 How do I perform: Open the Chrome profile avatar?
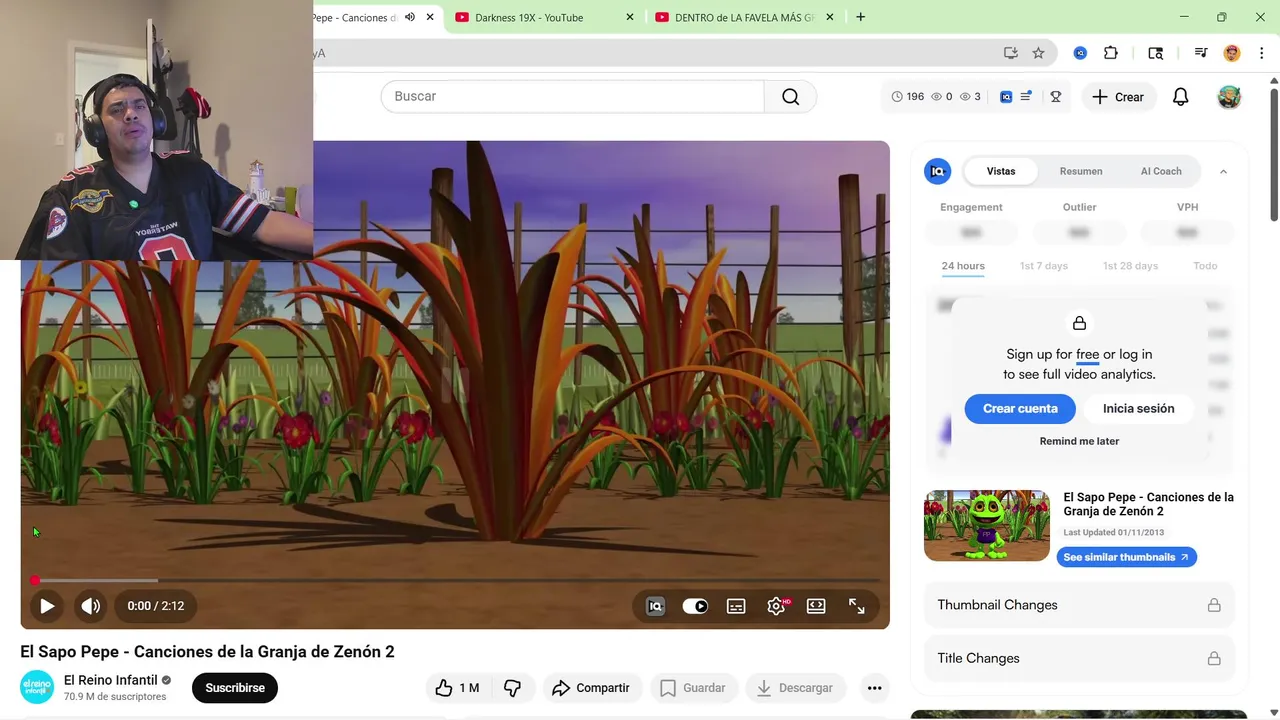1232,53
